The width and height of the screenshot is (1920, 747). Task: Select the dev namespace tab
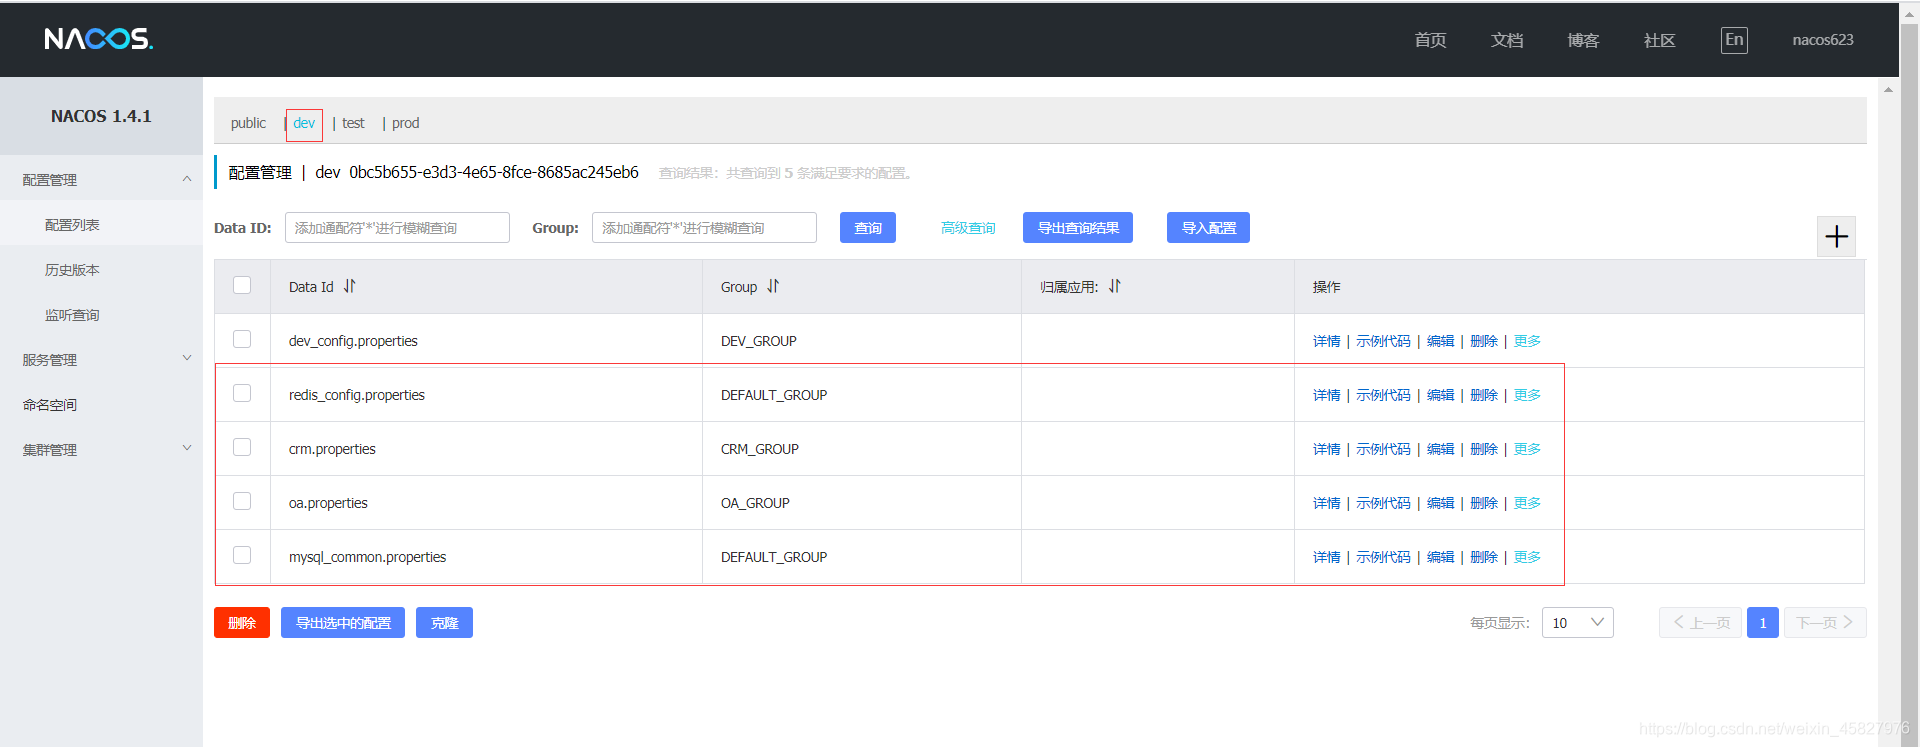(304, 123)
